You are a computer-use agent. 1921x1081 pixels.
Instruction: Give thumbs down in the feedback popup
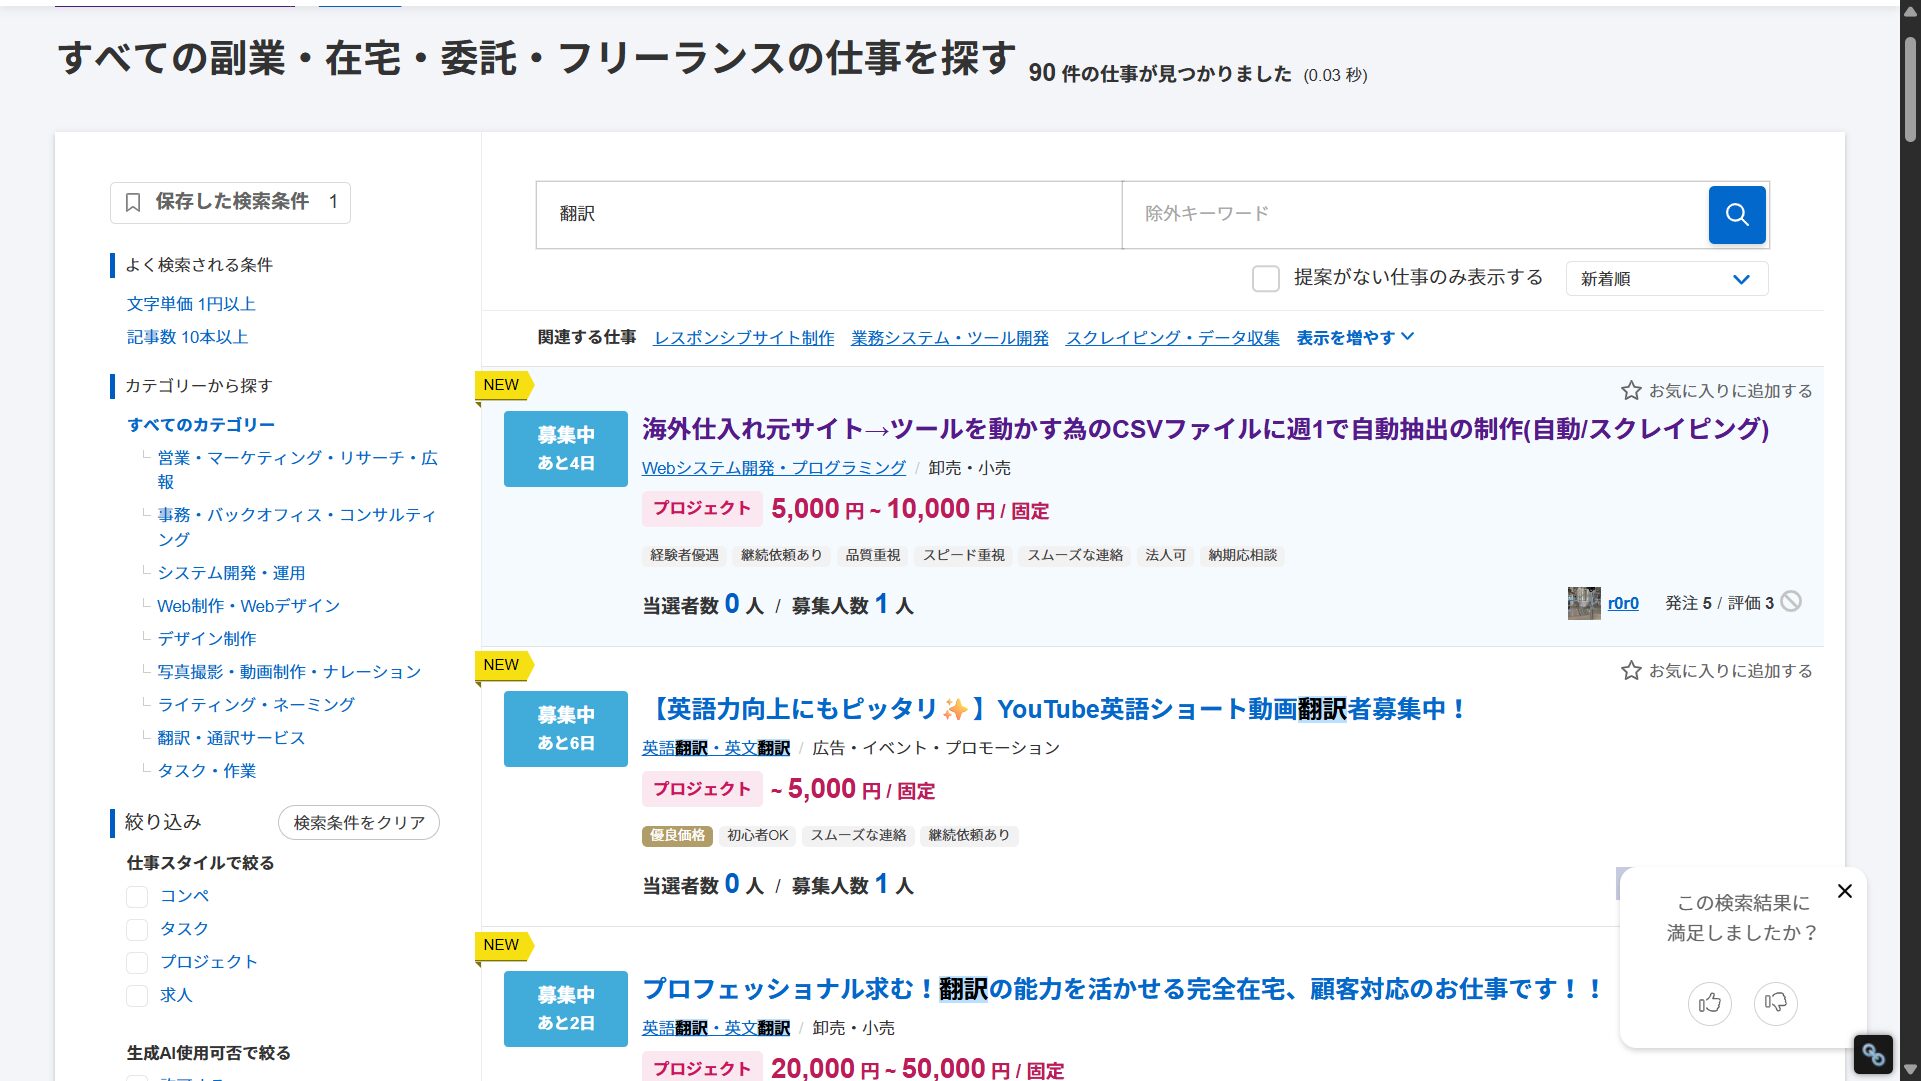(1776, 1003)
